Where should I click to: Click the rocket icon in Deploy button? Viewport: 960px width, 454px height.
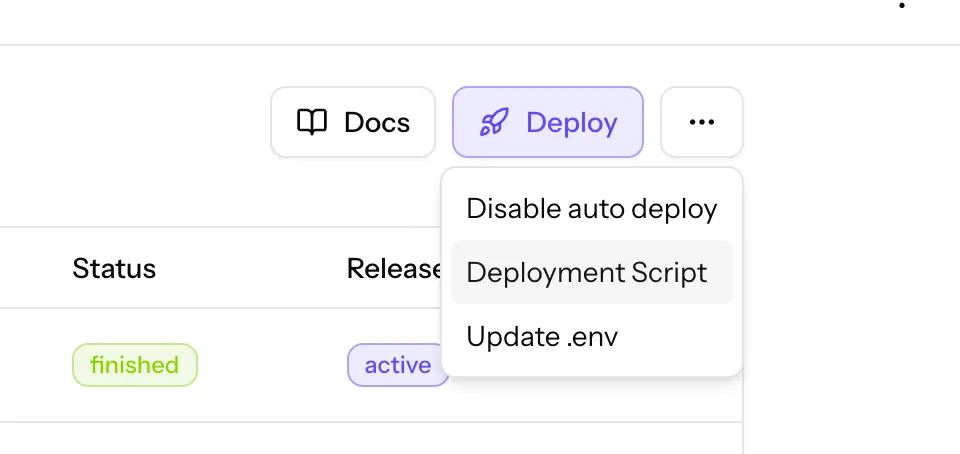click(x=494, y=123)
